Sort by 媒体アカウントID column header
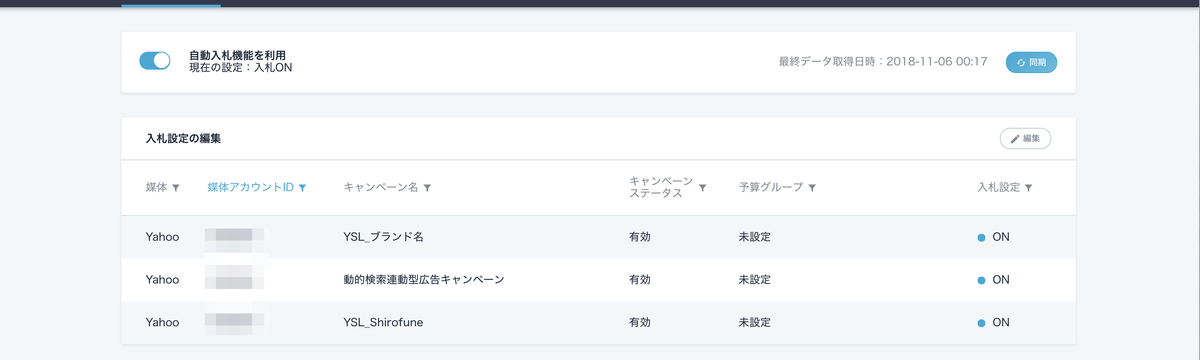The image size is (1200, 360). 251,187
